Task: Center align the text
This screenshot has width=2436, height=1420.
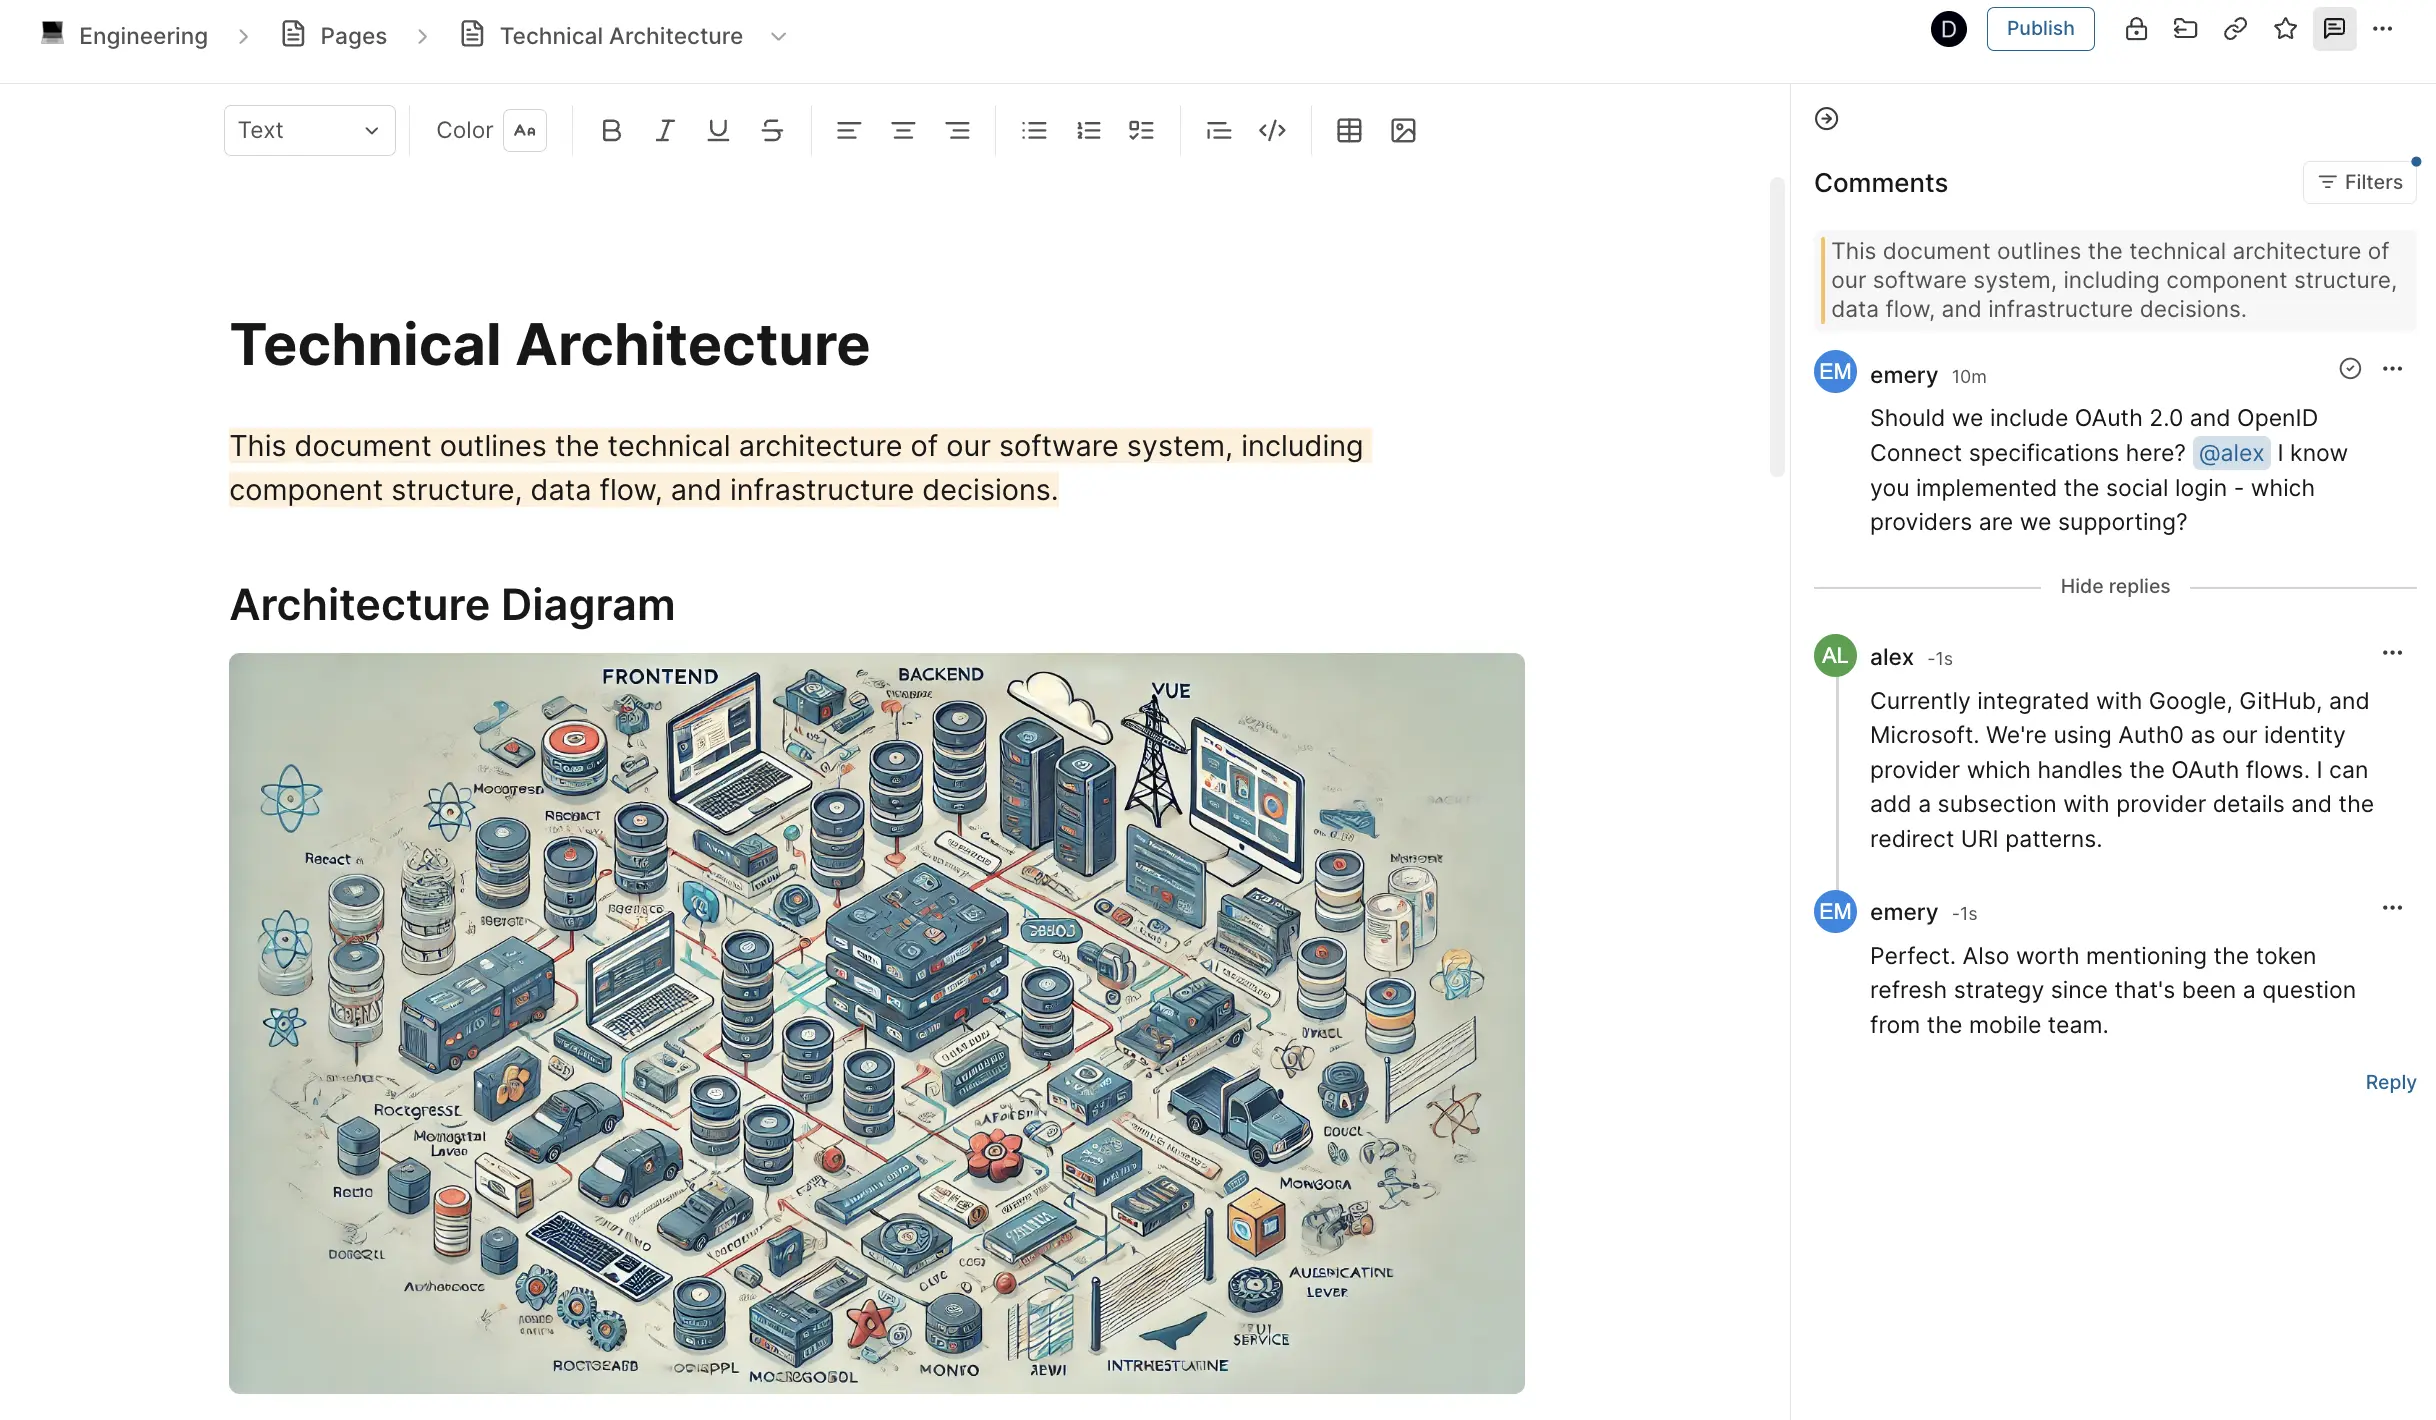Action: pos(903,130)
